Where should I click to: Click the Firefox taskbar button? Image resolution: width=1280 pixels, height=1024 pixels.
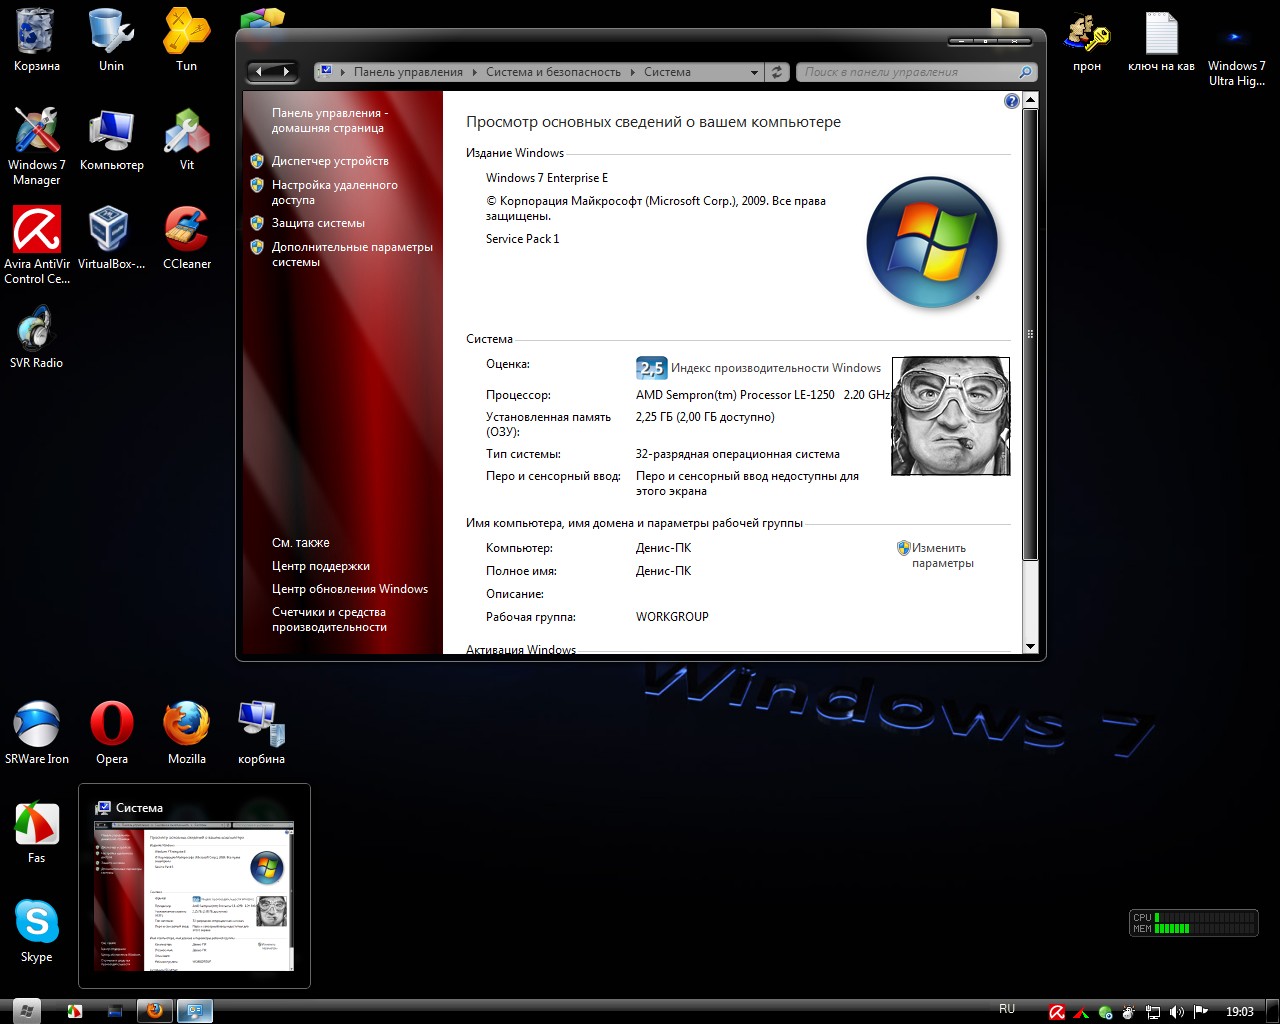coord(154,1011)
